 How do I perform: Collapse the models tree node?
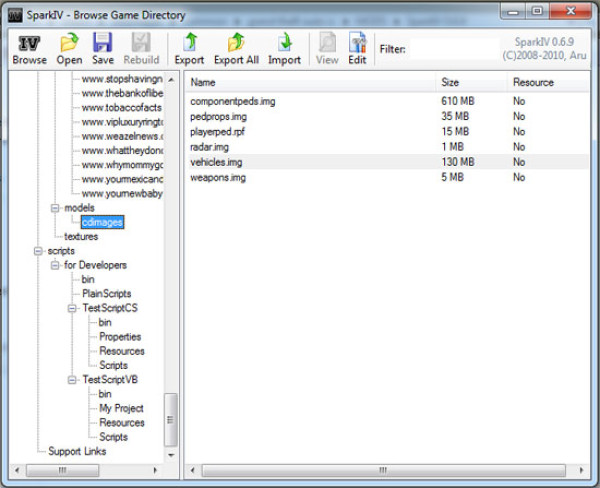55,208
